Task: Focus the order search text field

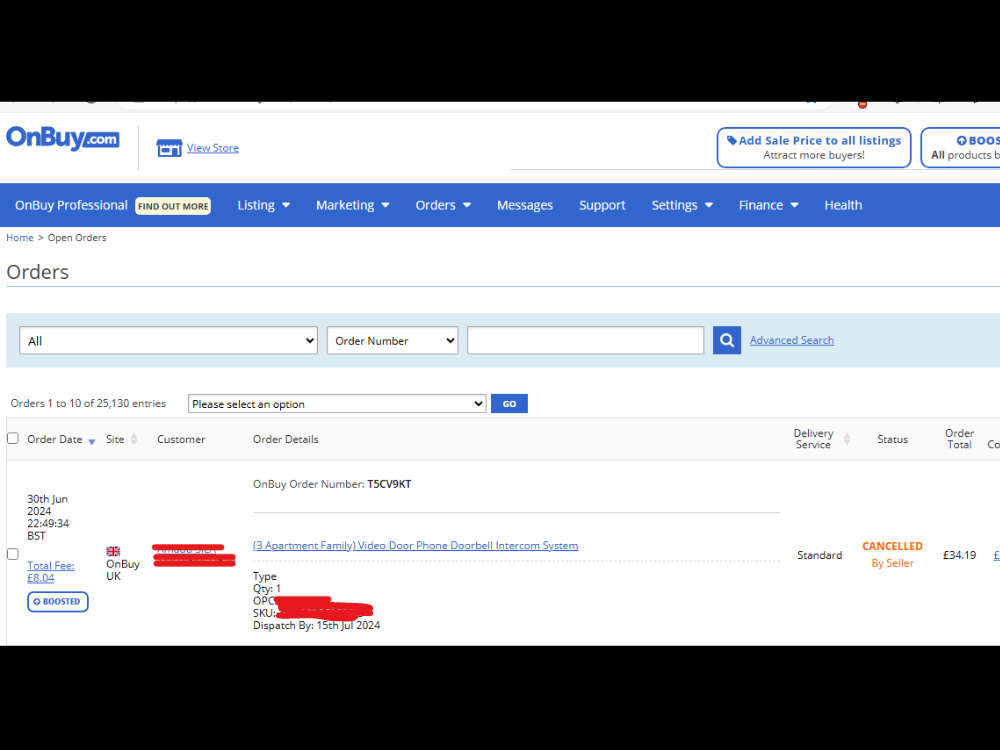Action: tap(585, 340)
